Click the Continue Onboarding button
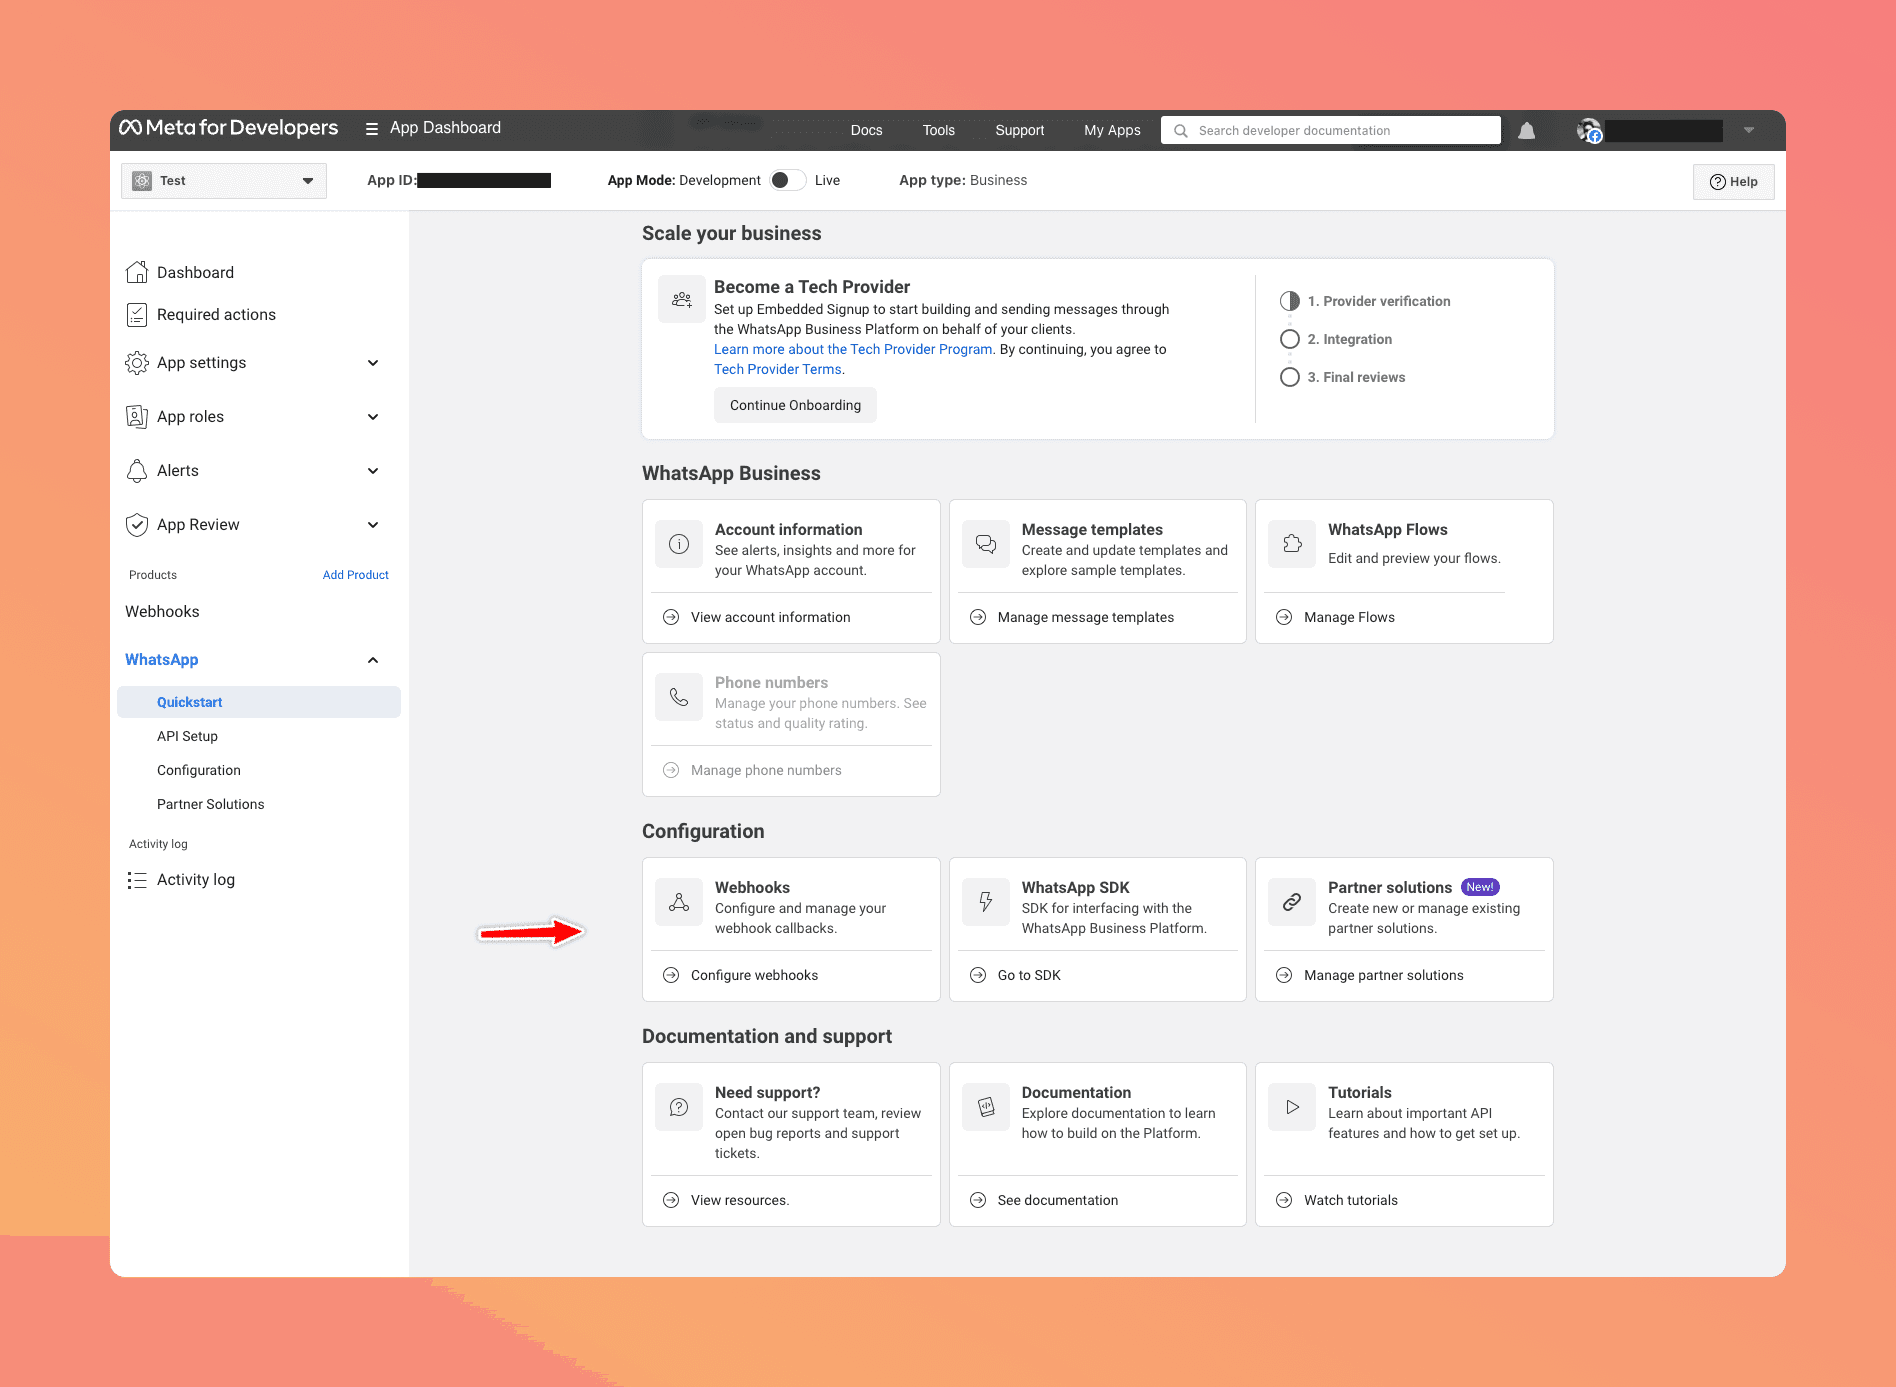This screenshot has height=1387, width=1896. coord(795,405)
